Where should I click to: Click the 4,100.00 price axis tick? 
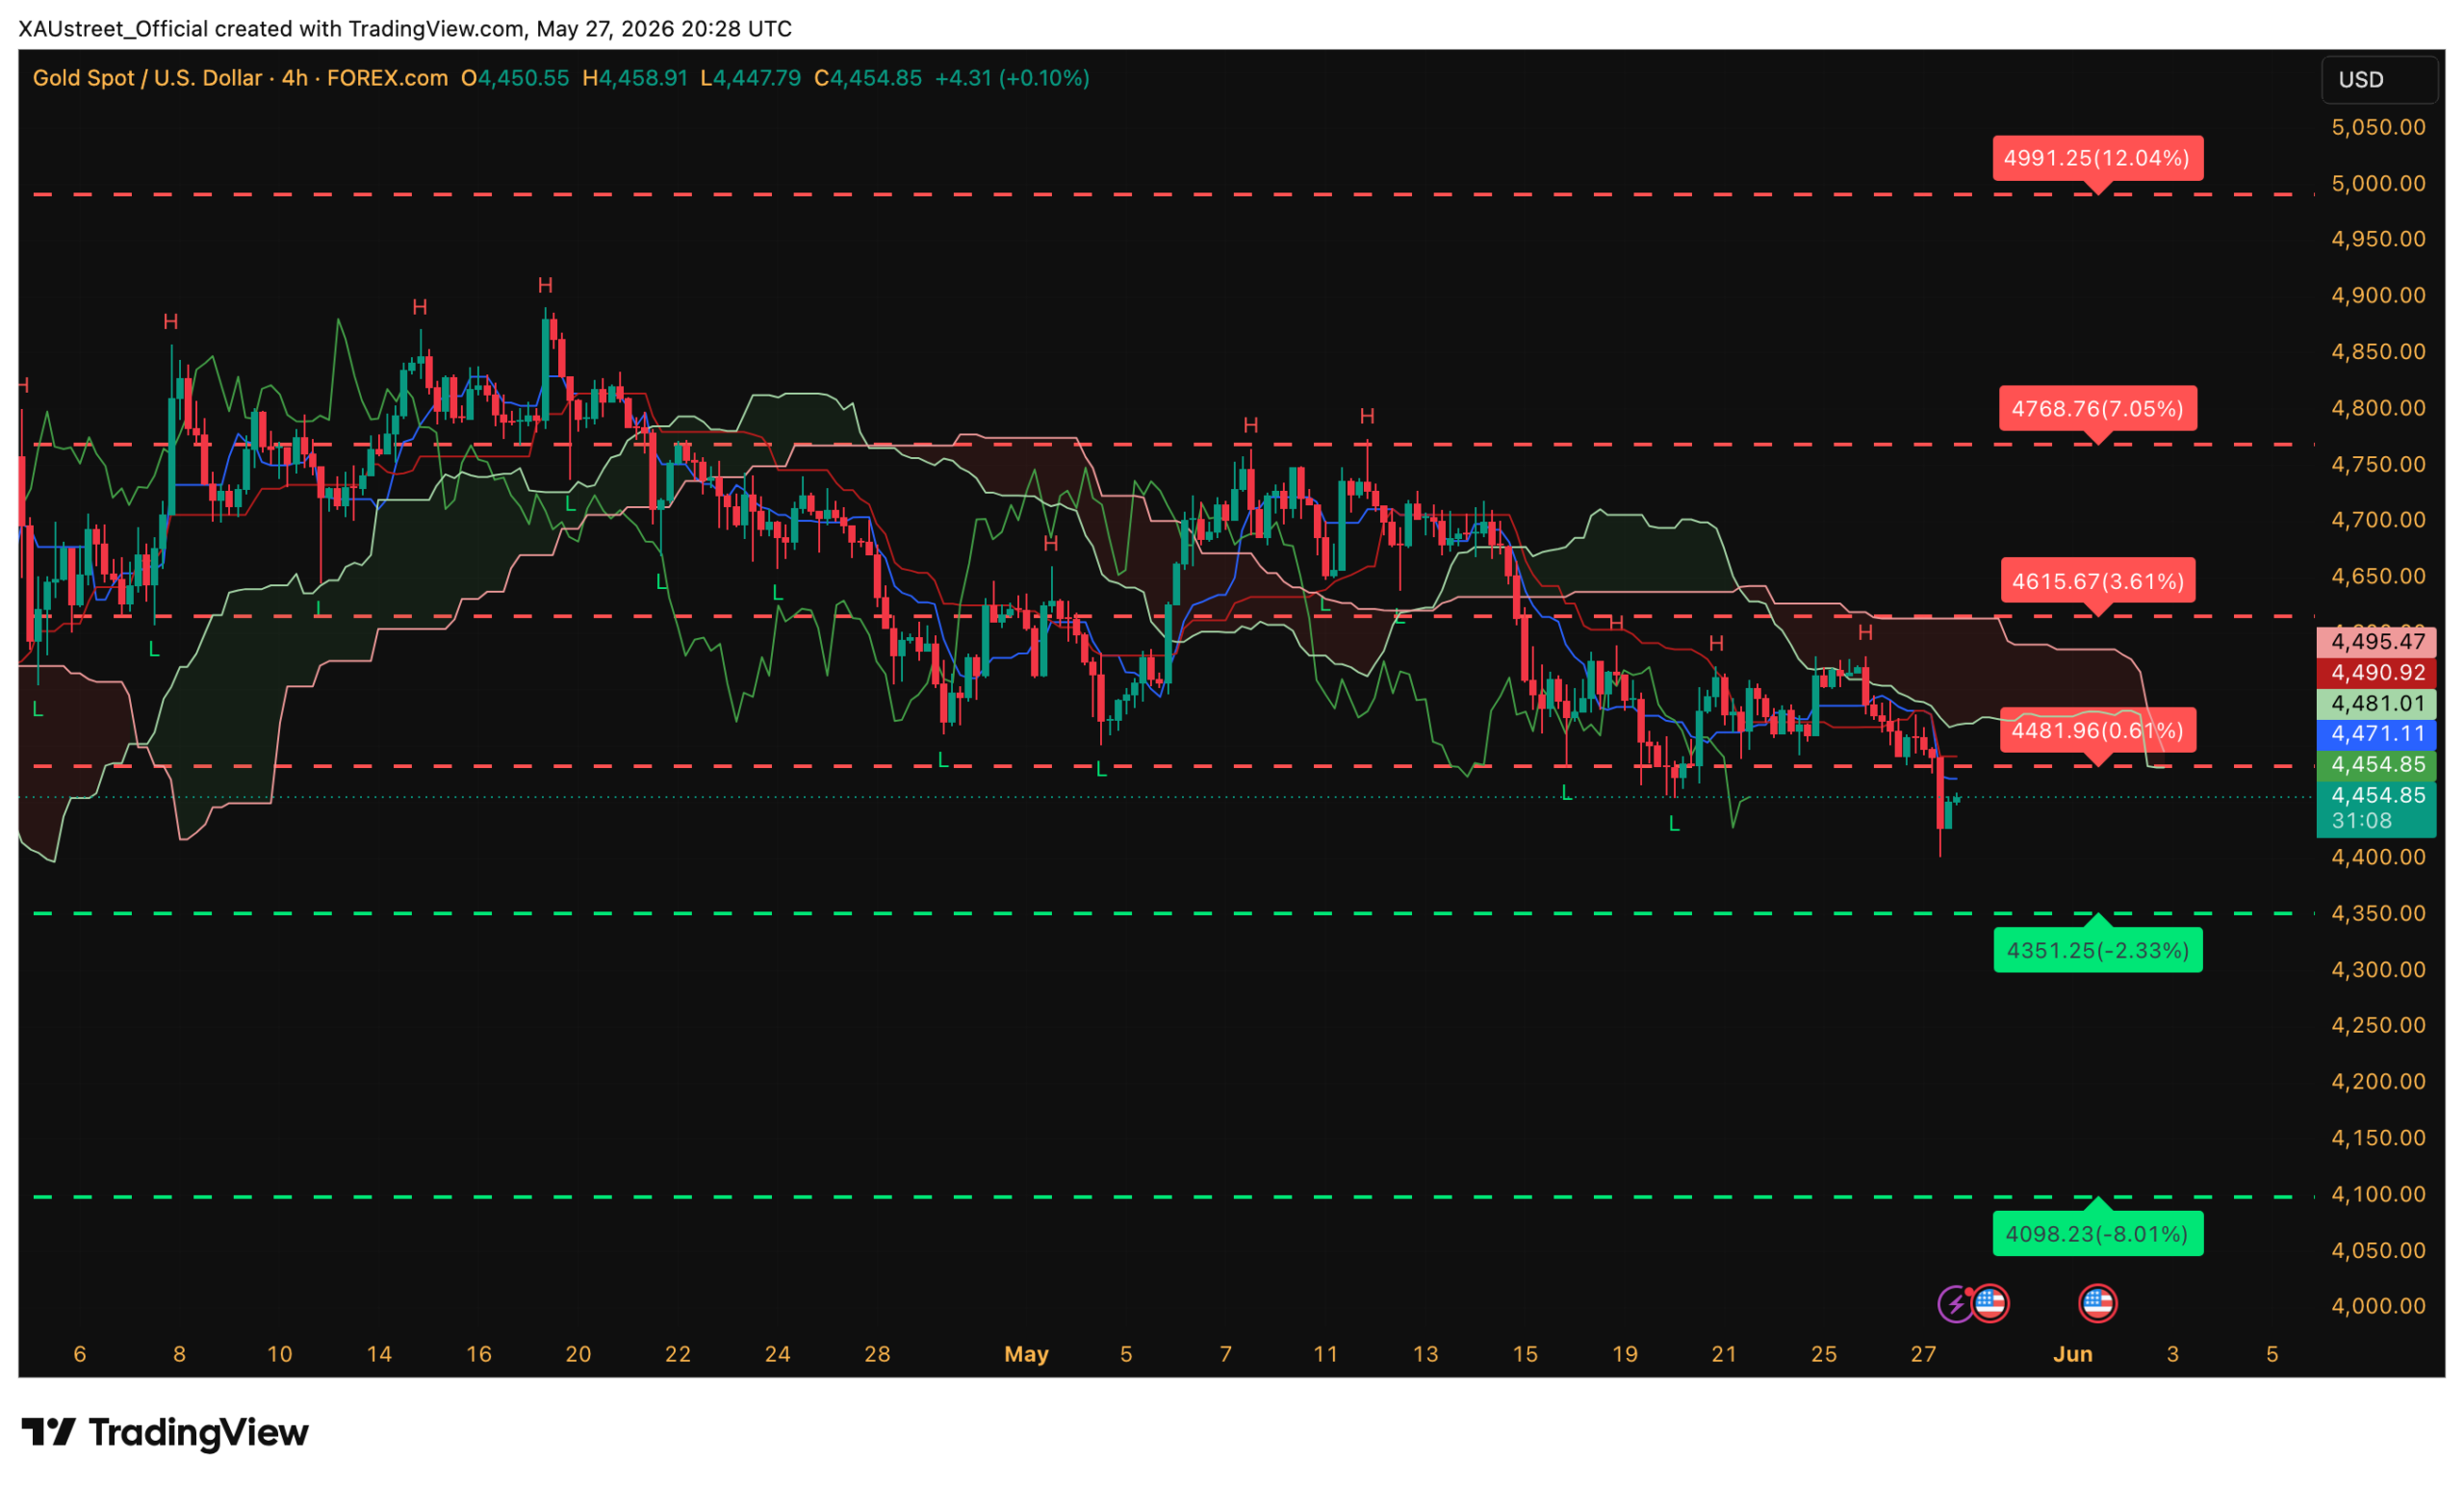(x=2378, y=1194)
